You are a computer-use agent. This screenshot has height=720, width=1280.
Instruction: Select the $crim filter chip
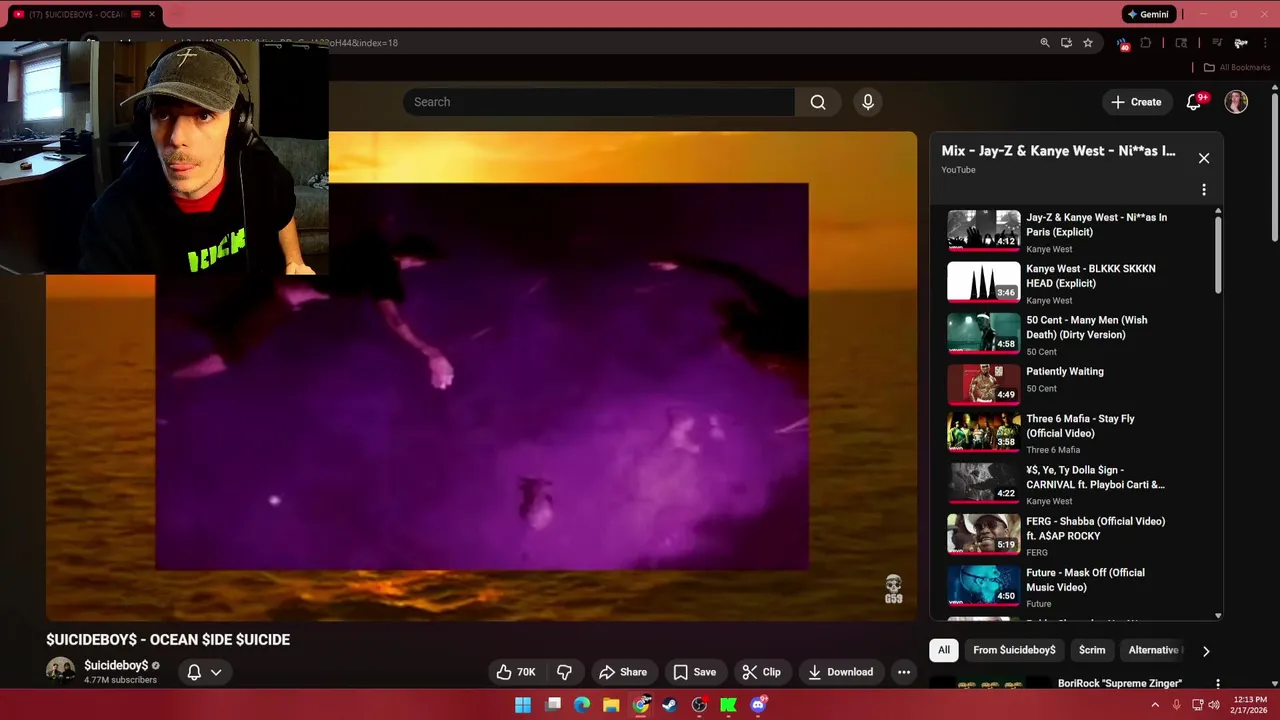tap(1092, 650)
